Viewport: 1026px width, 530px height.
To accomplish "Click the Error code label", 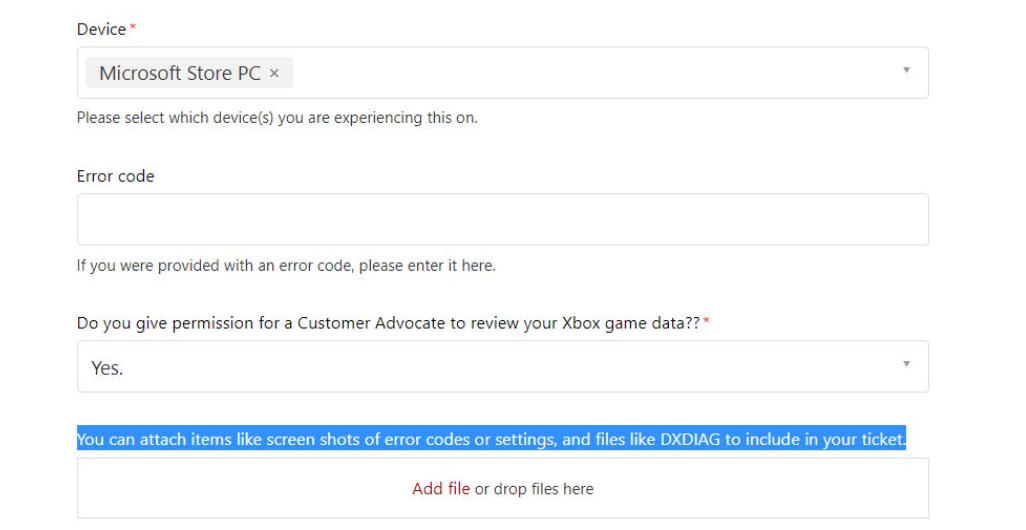I will point(115,176).
